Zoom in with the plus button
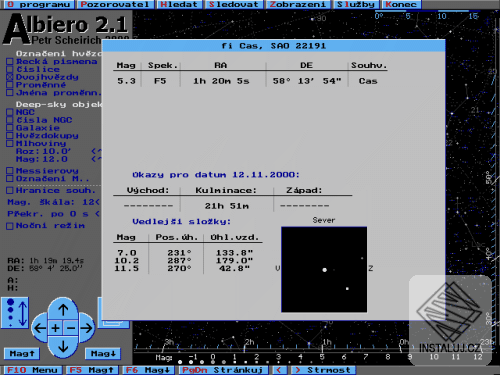 56,328
